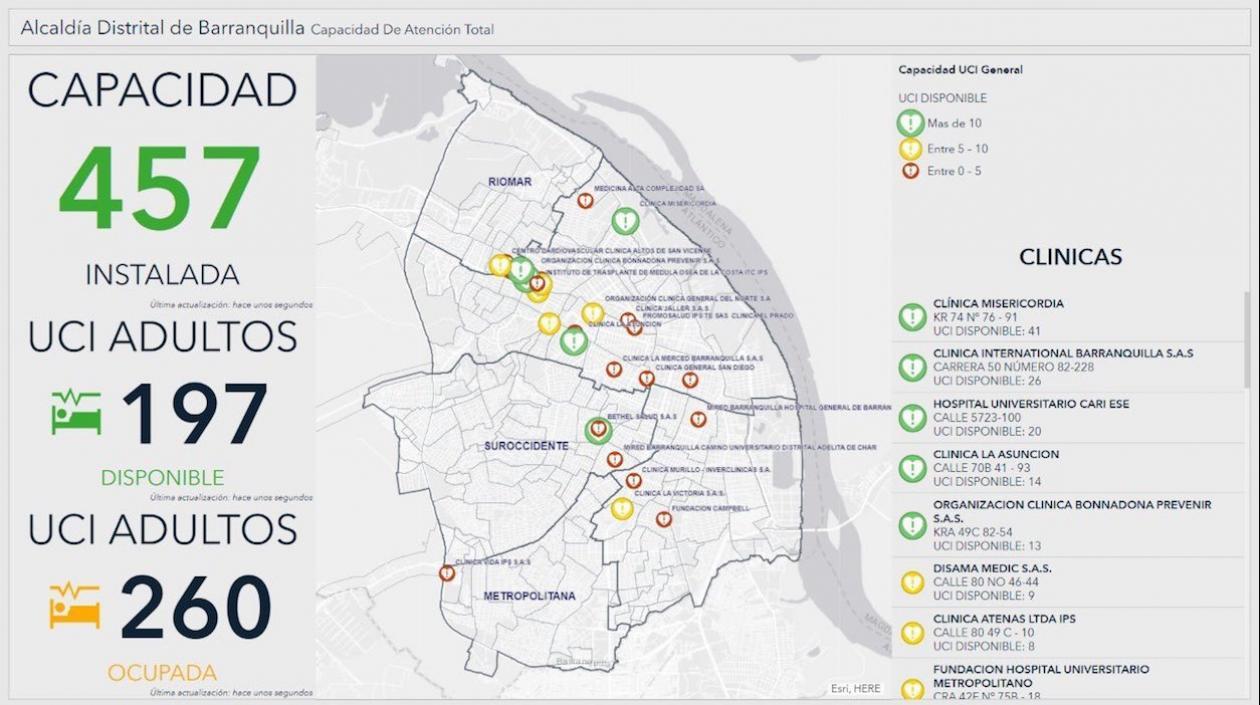This screenshot has height=705, width=1260.
Task: Click the orange bed icon for occupied UCI
Action: click(x=75, y=606)
